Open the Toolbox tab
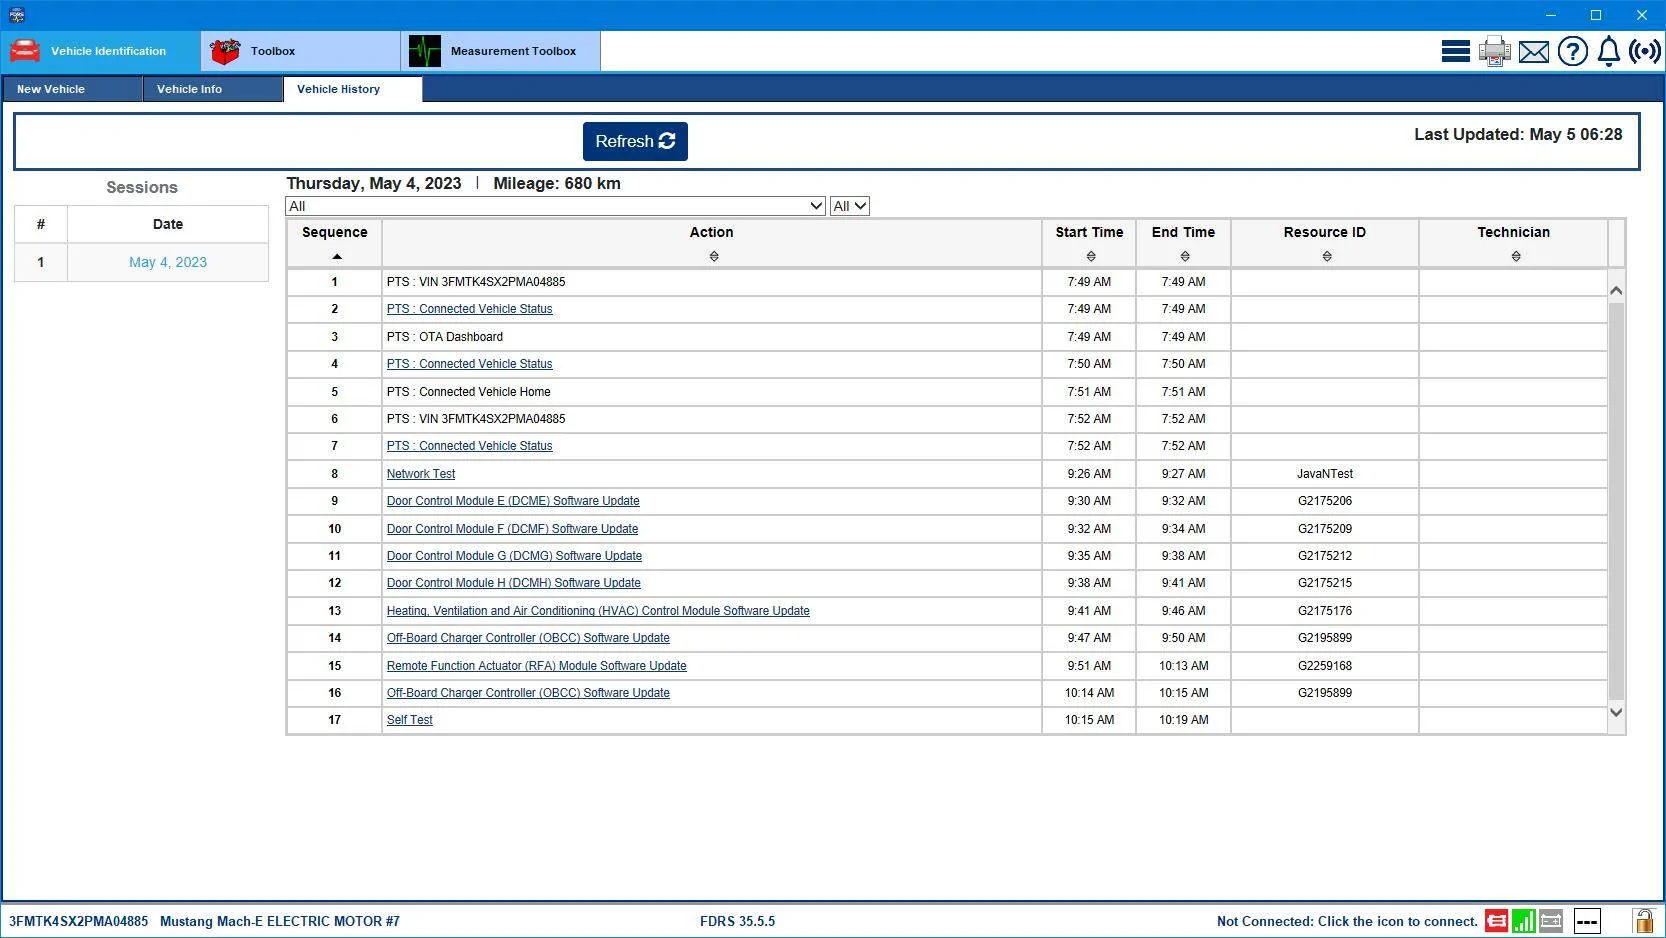The height and width of the screenshot is (938, 1666). click(300, 51)
